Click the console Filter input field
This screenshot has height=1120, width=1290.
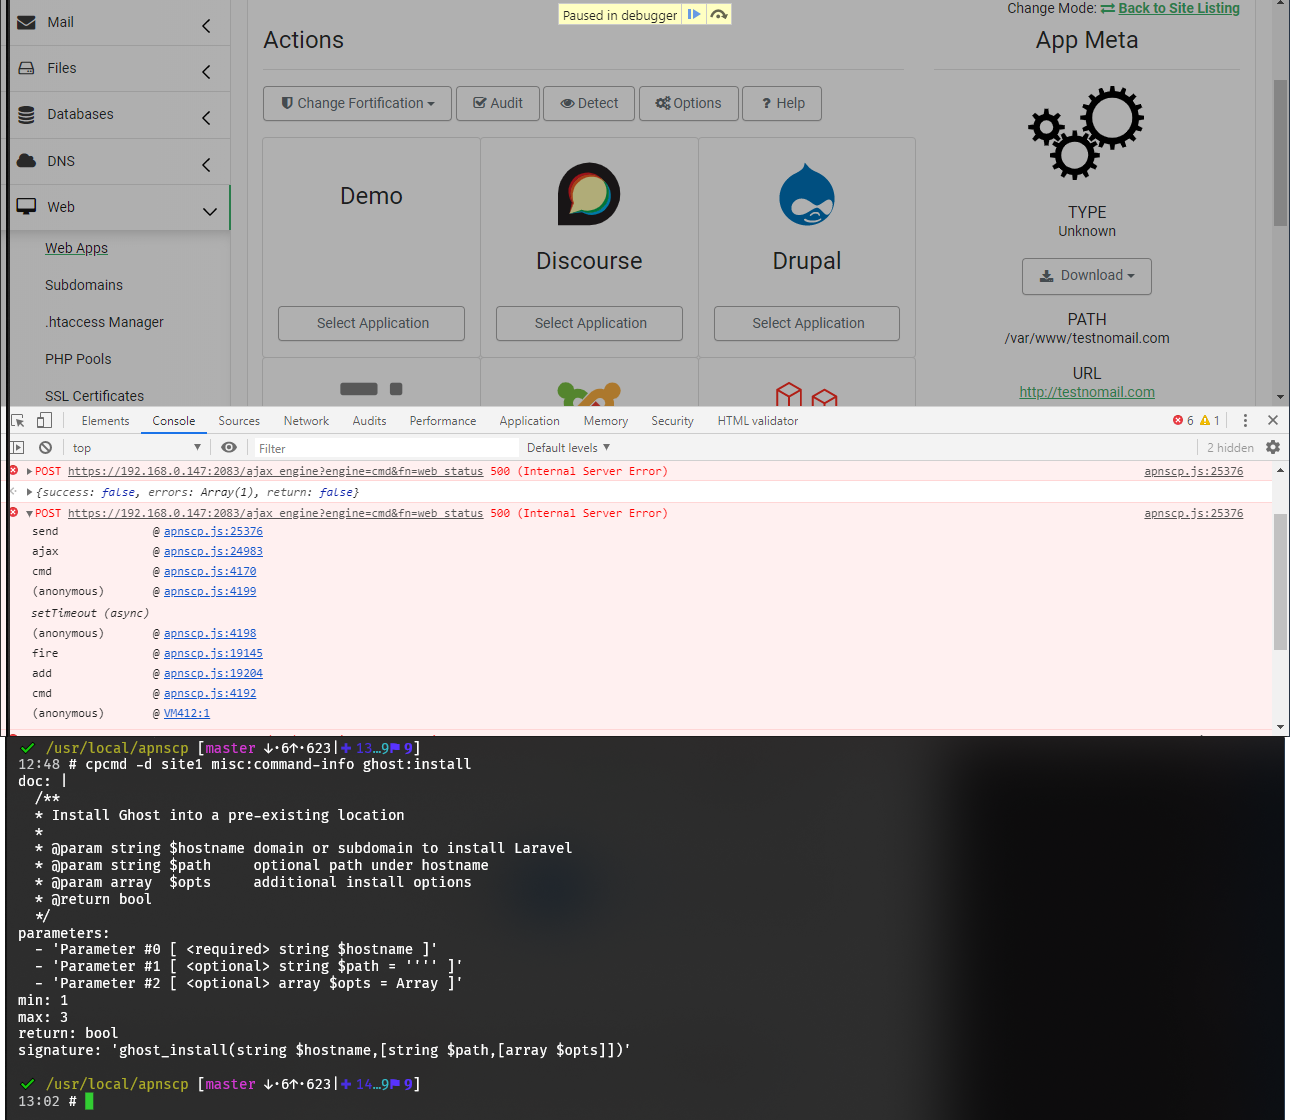point(385,448)
